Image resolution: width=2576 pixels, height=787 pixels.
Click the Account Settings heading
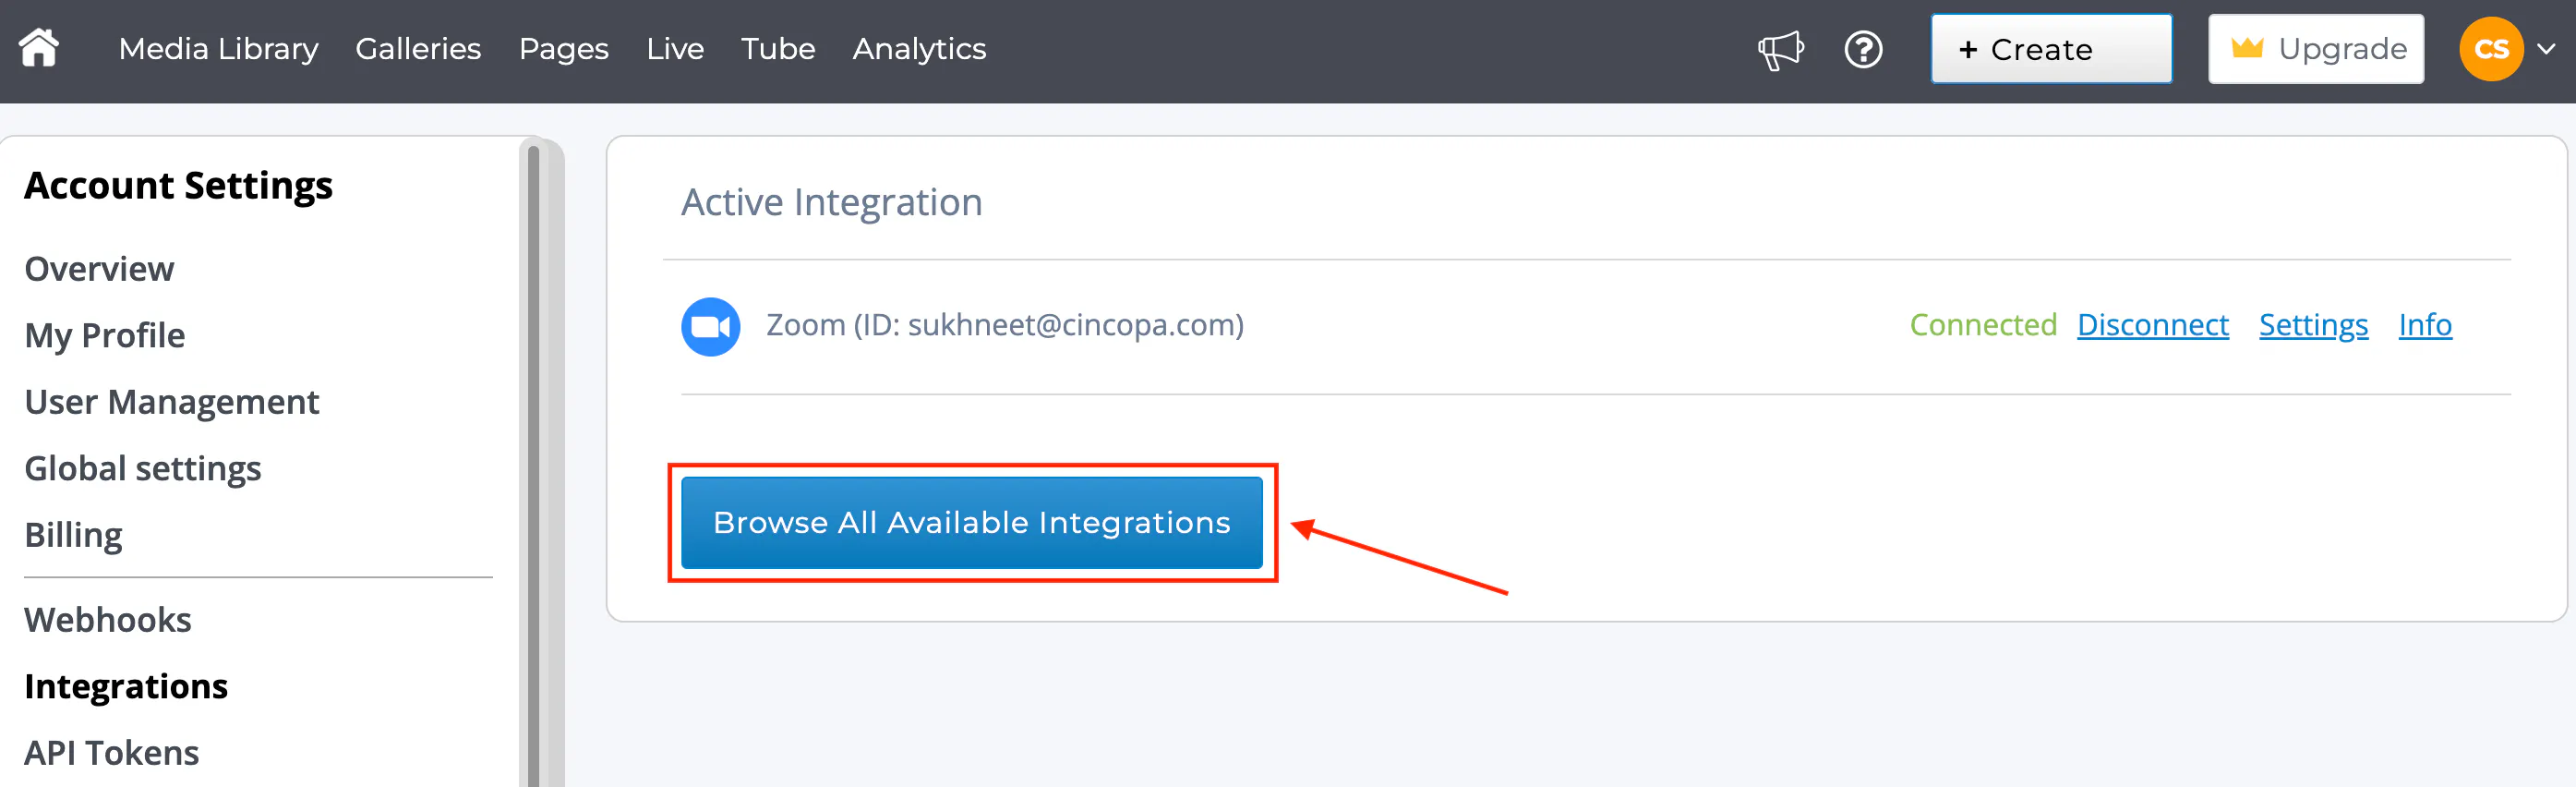178,186
